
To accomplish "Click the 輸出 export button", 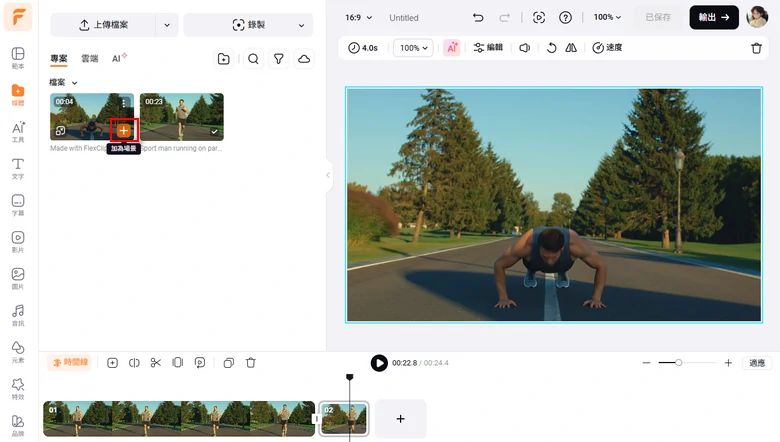I will point(714,17).
